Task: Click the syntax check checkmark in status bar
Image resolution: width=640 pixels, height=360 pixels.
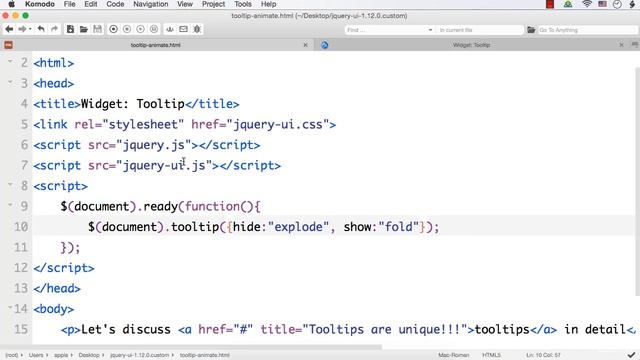Action: [x=631, y=355]
